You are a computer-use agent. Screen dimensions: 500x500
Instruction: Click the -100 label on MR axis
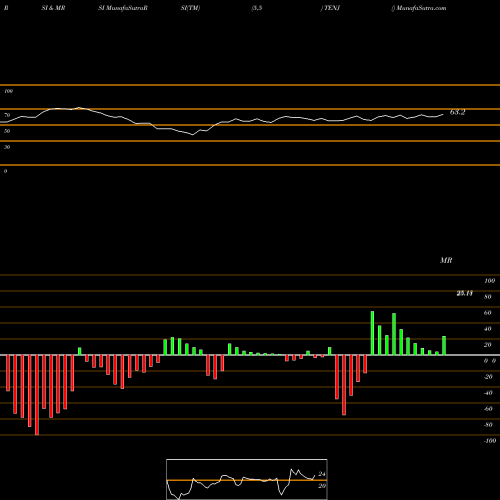[x=490, y=441]
